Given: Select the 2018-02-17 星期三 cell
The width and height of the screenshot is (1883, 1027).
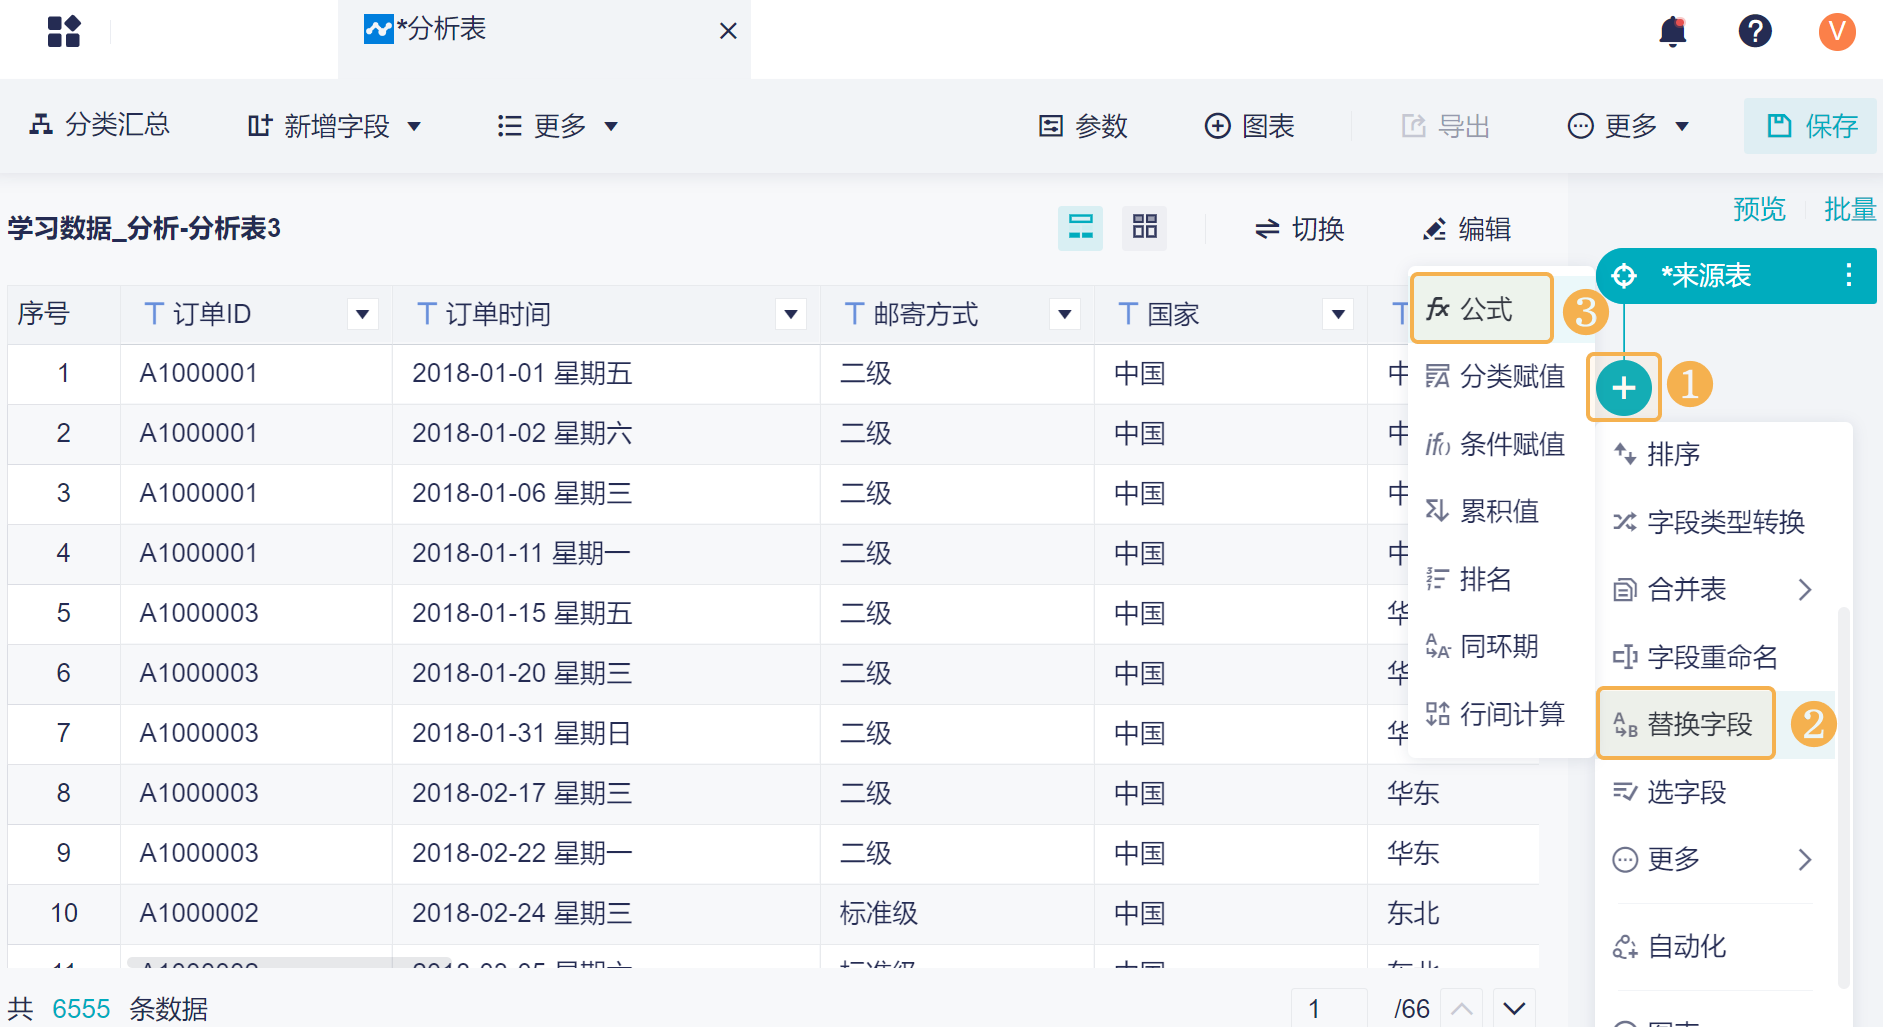Looking at the screenshot, I should pyautogui.click(x=607, y=793).
